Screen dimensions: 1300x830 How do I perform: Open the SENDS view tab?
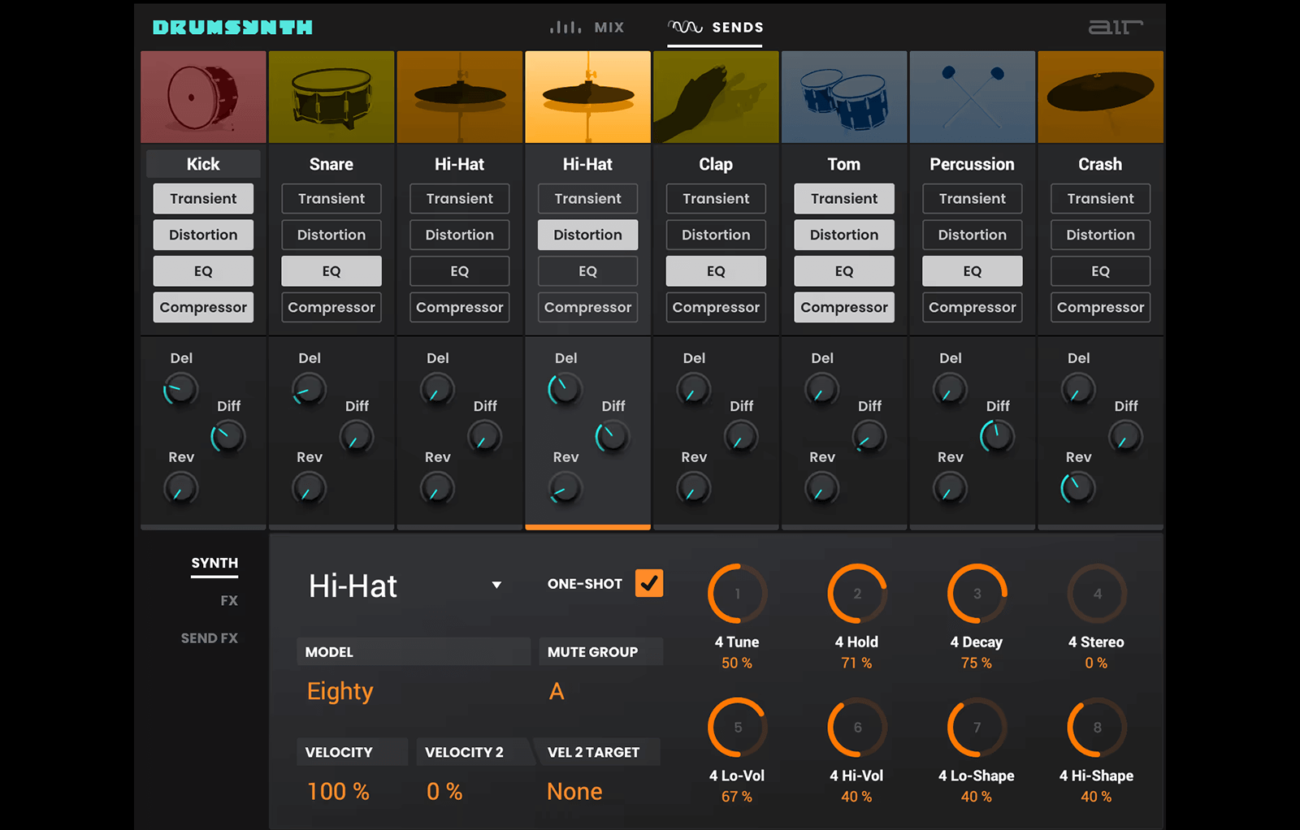point(716,27)
